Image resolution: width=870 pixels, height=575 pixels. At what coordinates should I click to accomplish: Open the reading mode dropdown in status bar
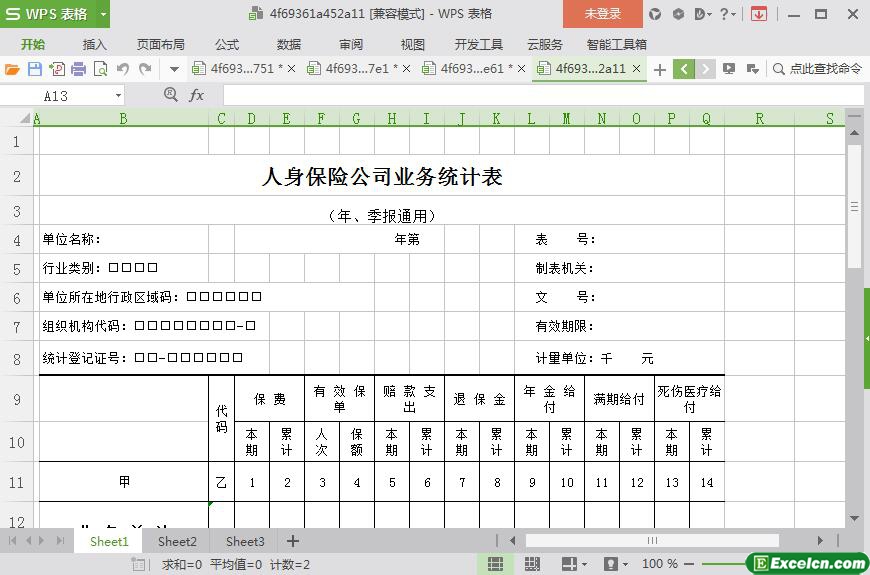point(584,564)
